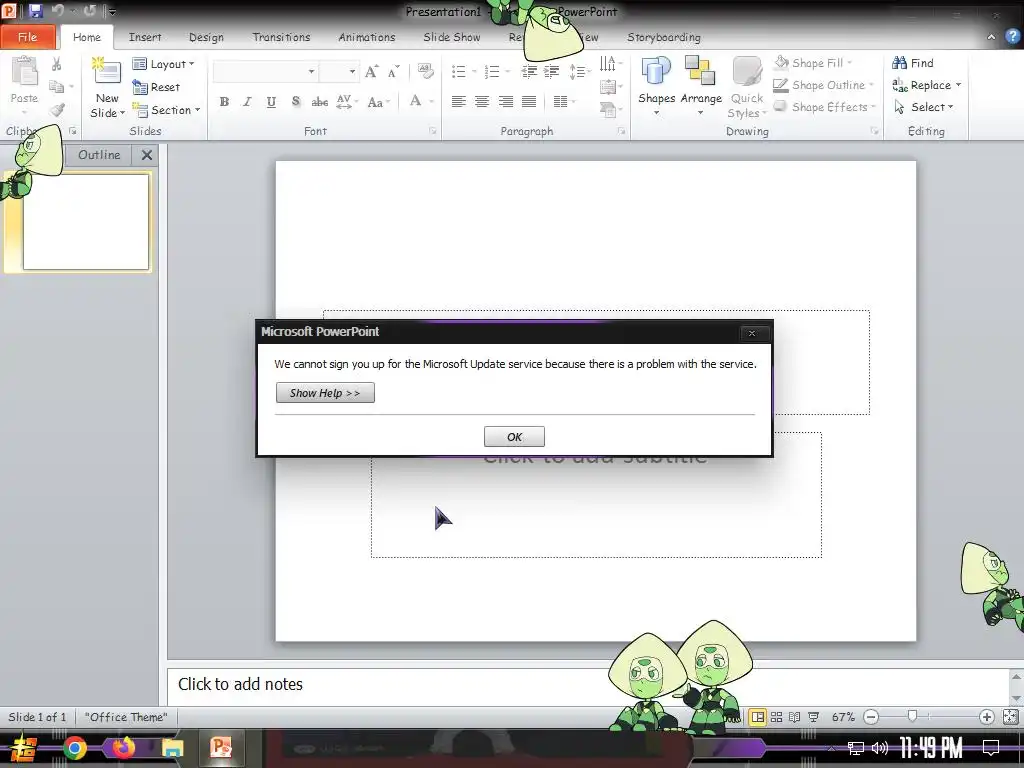This screenshot has width=1024, height=768.
Task: Open the File tab
Action: 27,37
